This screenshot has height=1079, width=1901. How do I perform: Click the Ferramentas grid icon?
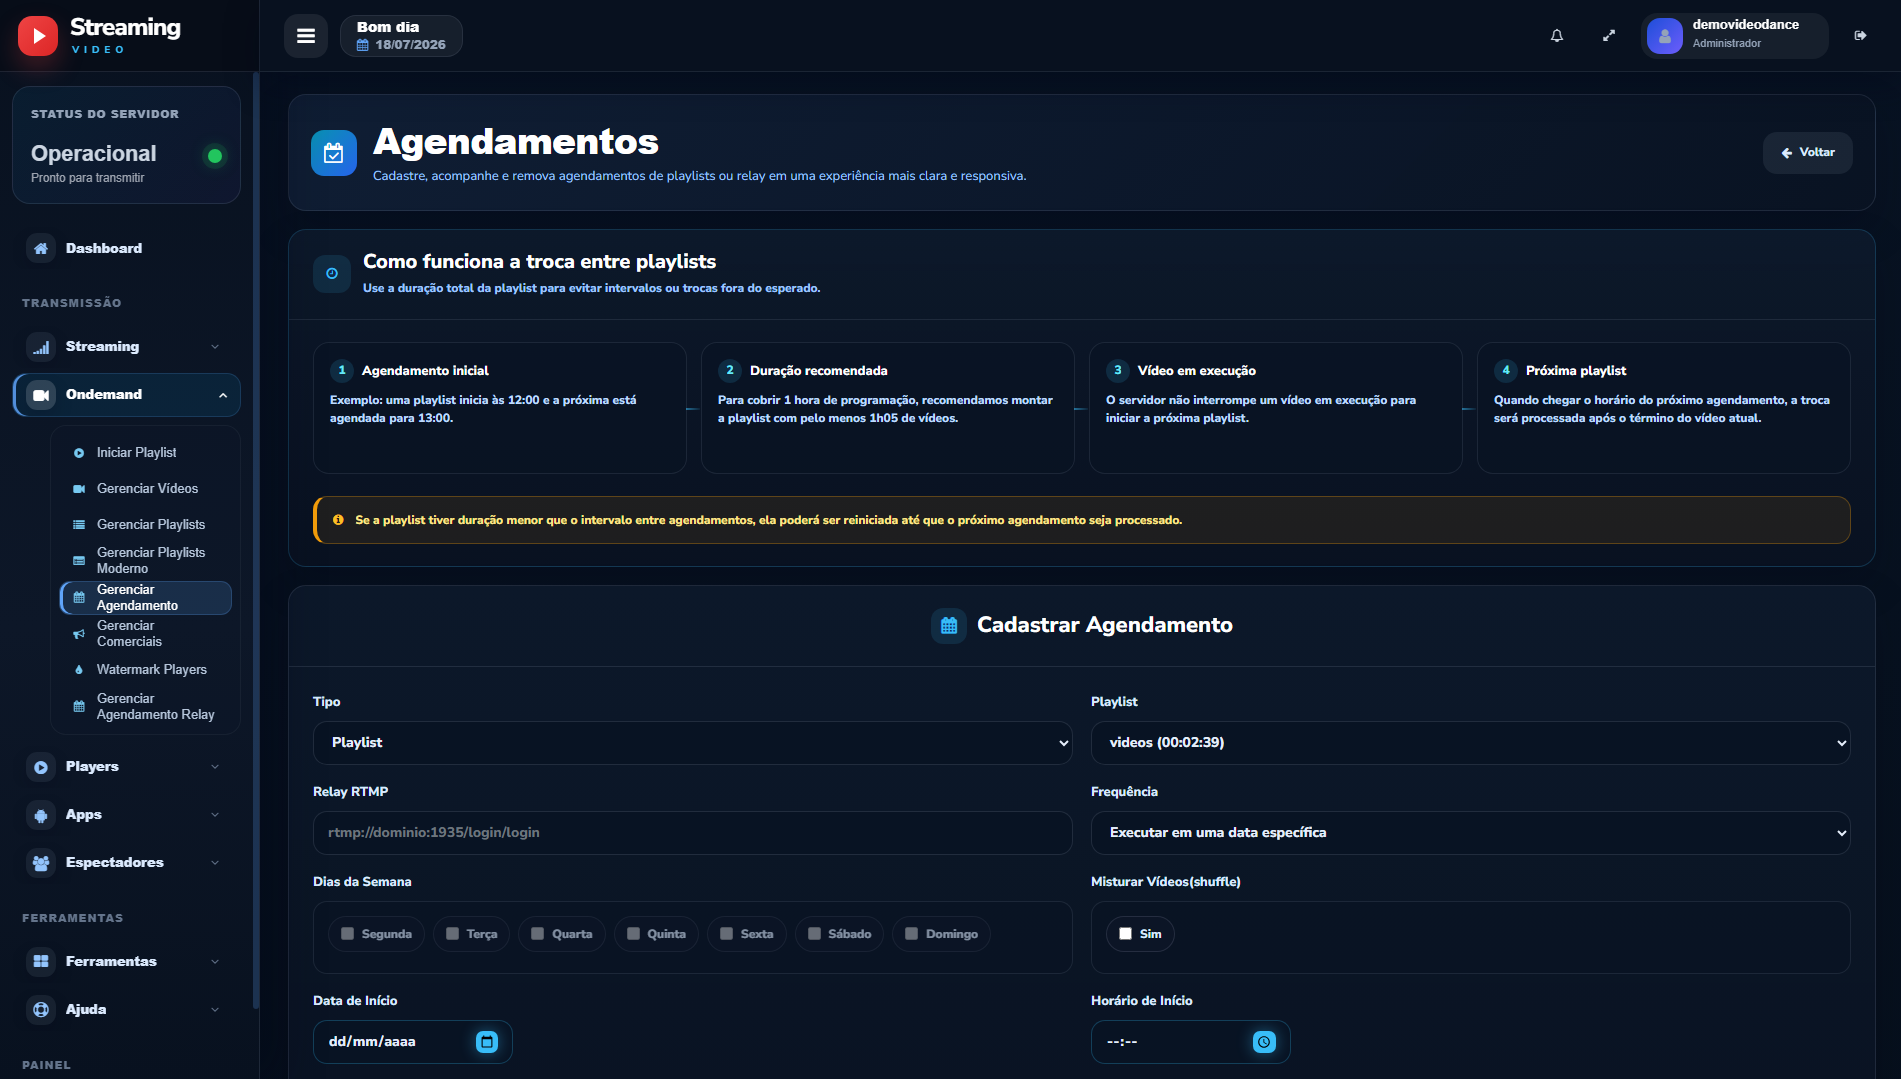[x=41, y=961]
